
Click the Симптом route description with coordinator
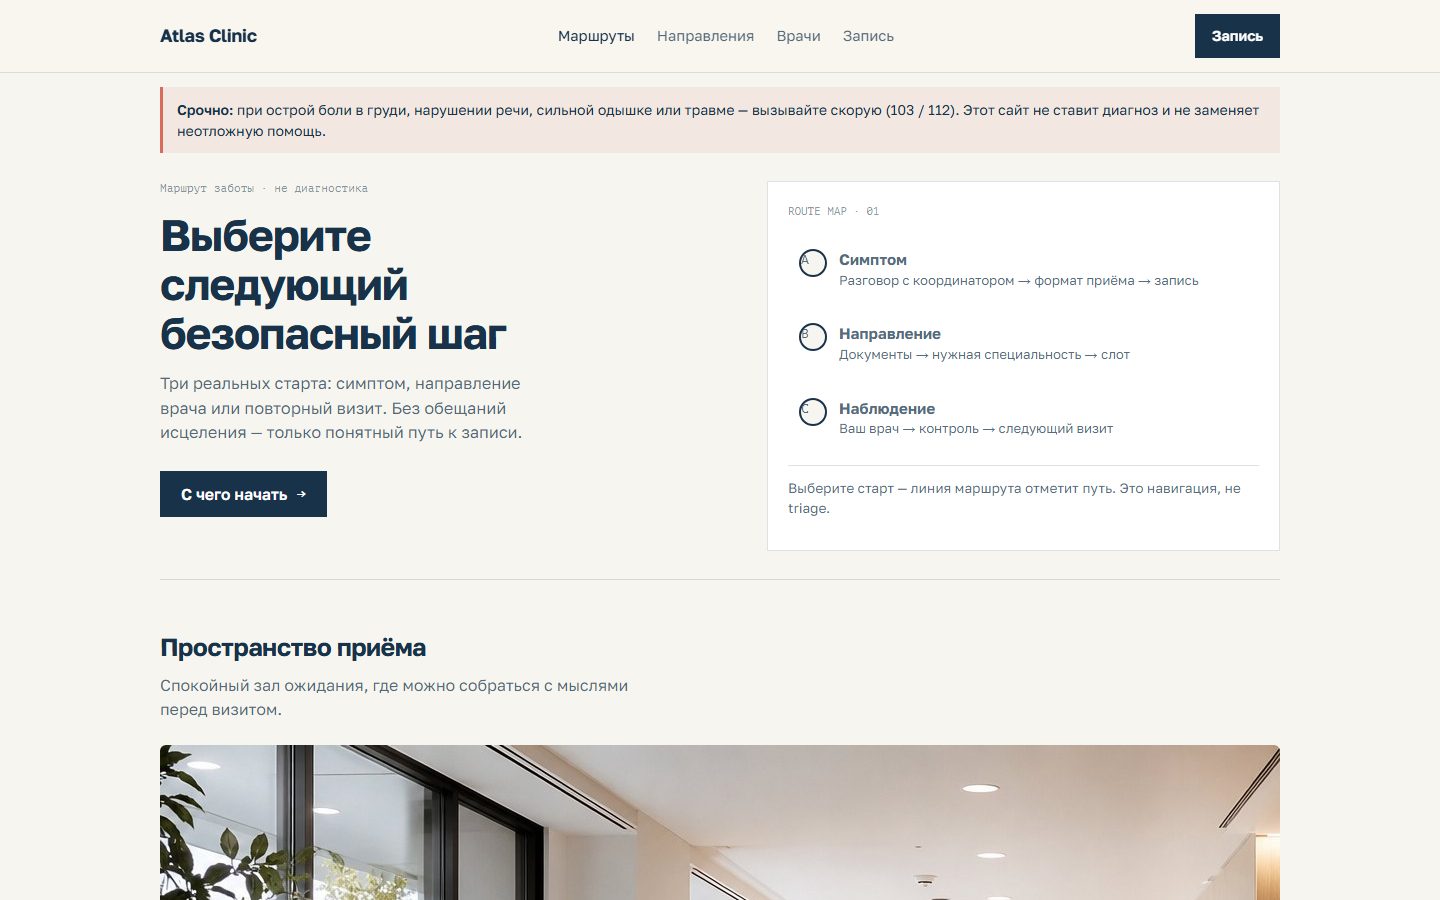coord(1019,281)
